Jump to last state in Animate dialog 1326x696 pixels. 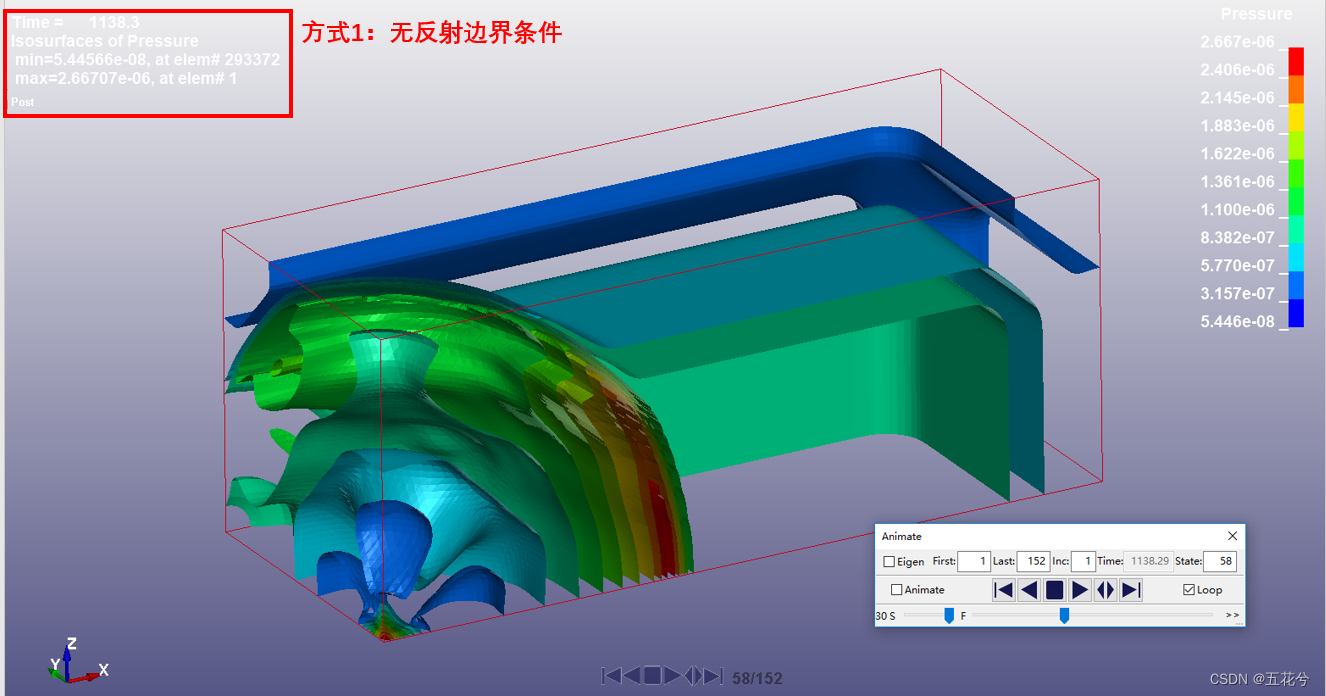(x=1131, y=590)
